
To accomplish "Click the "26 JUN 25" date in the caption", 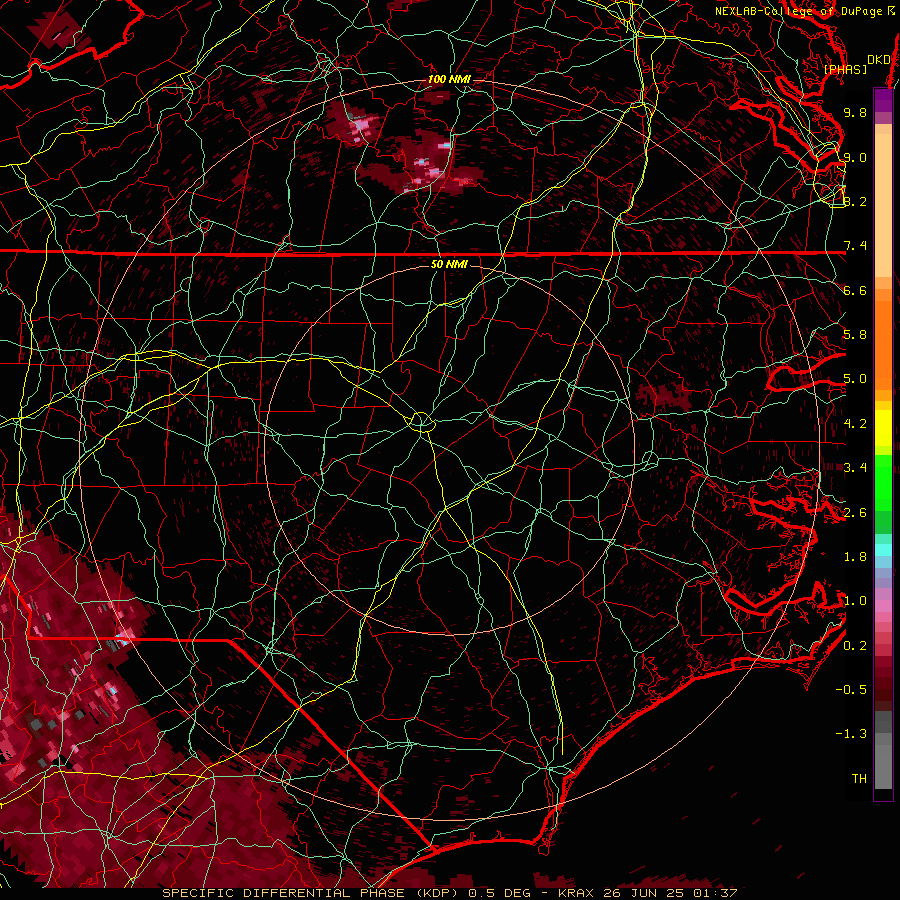I will click(641, 893).
